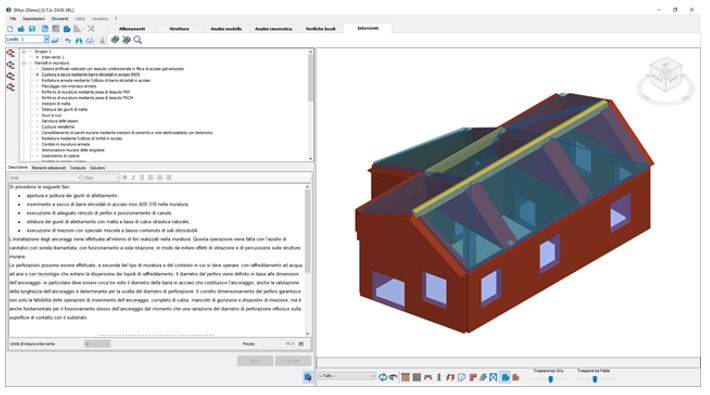Image resolution: width=710 pixels, height=395 pixels.
Task: Switch to the Elementi selezionati tab
Action: click(x=49, y=168)
